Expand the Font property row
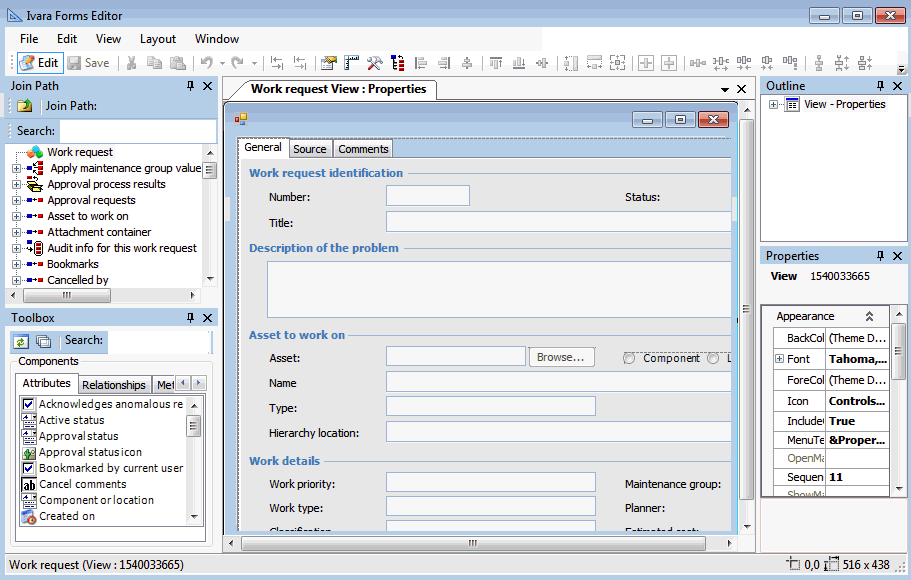 click(x=779, y=359)
